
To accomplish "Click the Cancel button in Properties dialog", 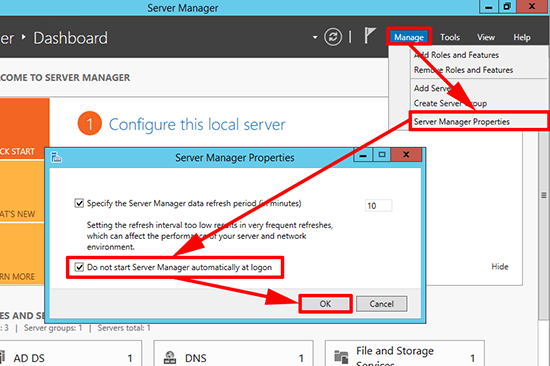I will coord(382,304).
